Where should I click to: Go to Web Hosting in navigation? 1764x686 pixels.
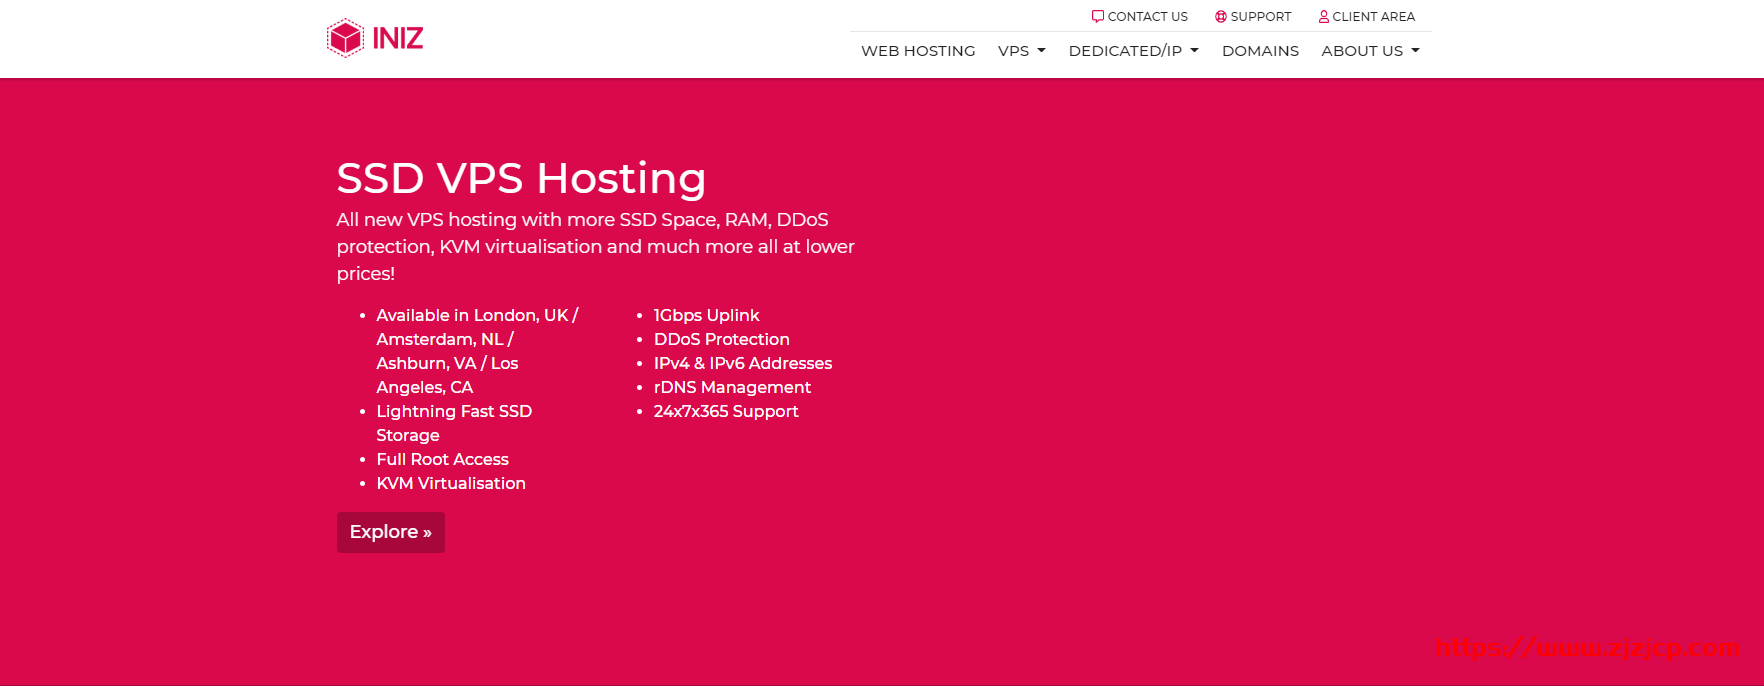click(x=918, y=51)
